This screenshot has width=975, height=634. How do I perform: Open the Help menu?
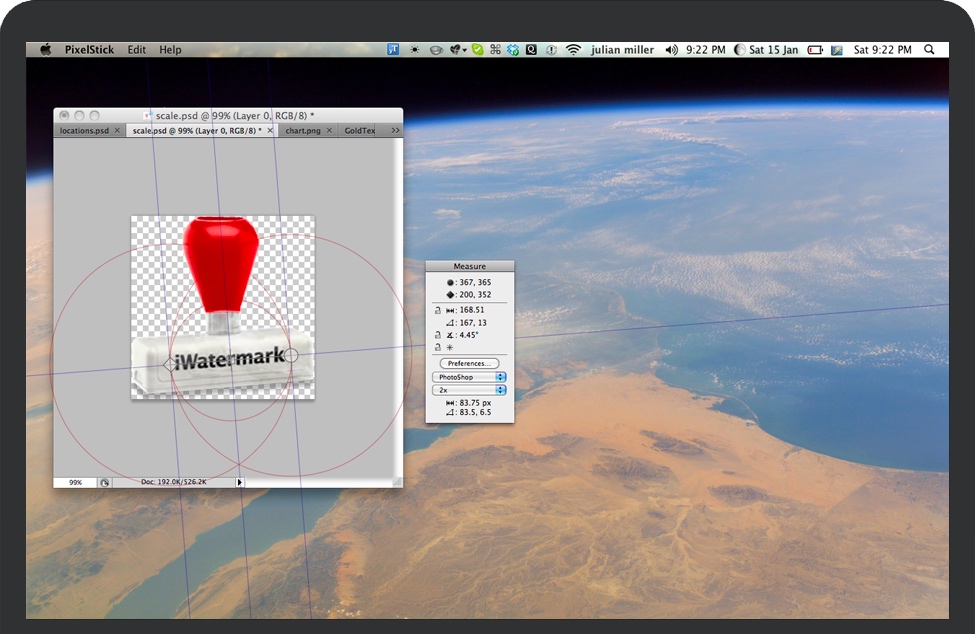[x=170, y=50]
